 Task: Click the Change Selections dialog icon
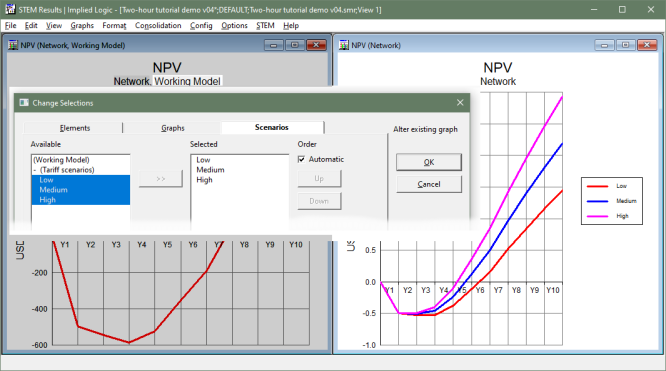(x=24, y=103)
